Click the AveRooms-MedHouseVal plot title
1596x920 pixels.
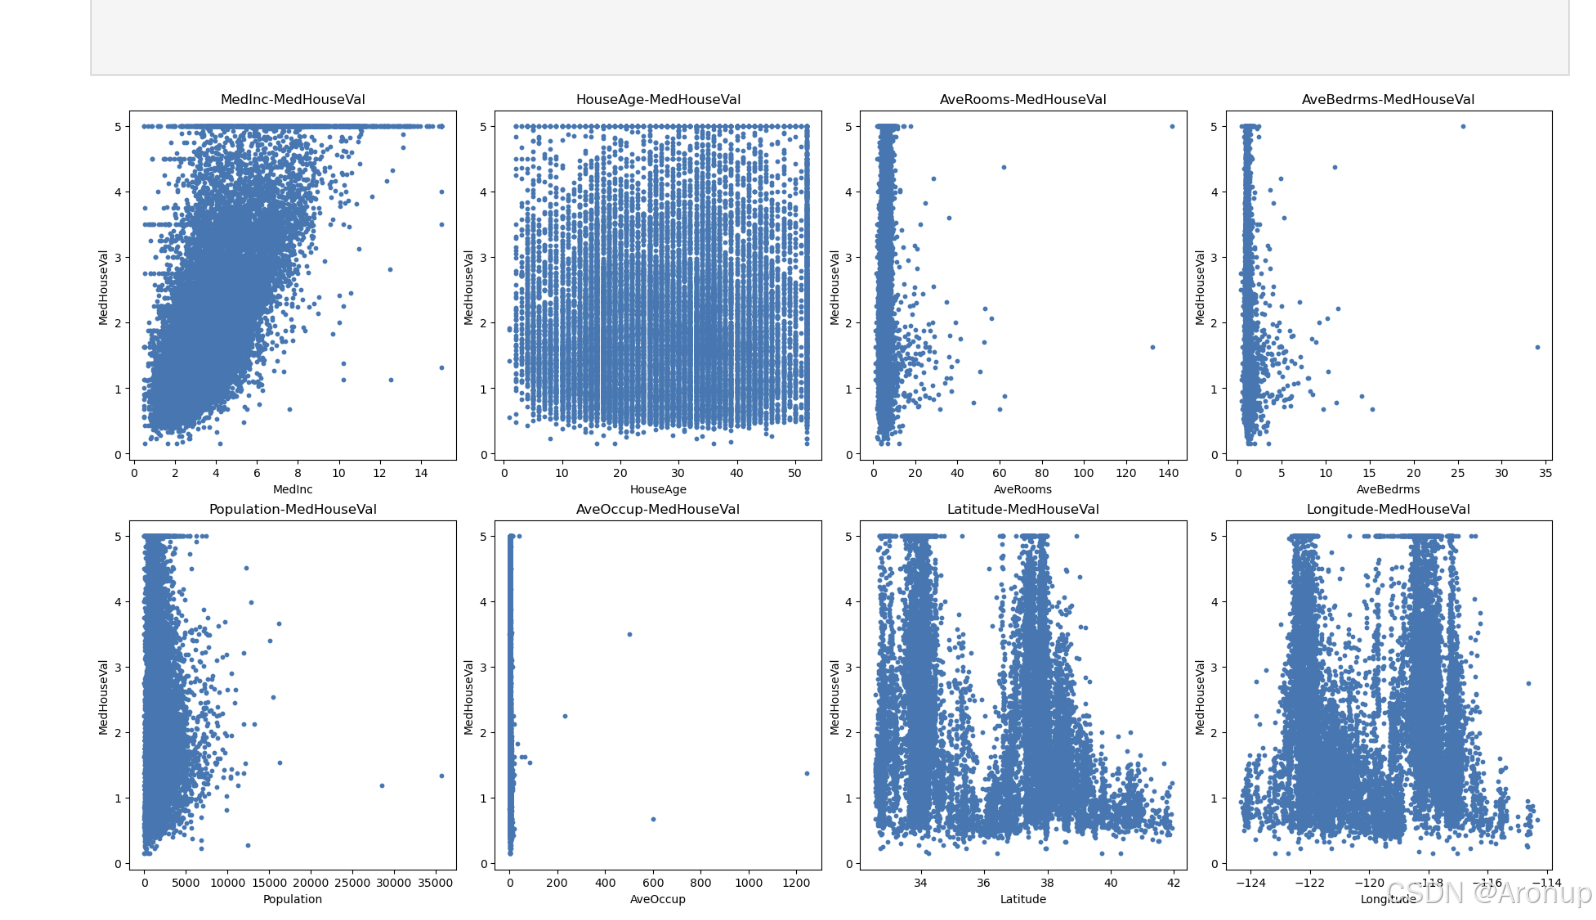point(1023,99)
